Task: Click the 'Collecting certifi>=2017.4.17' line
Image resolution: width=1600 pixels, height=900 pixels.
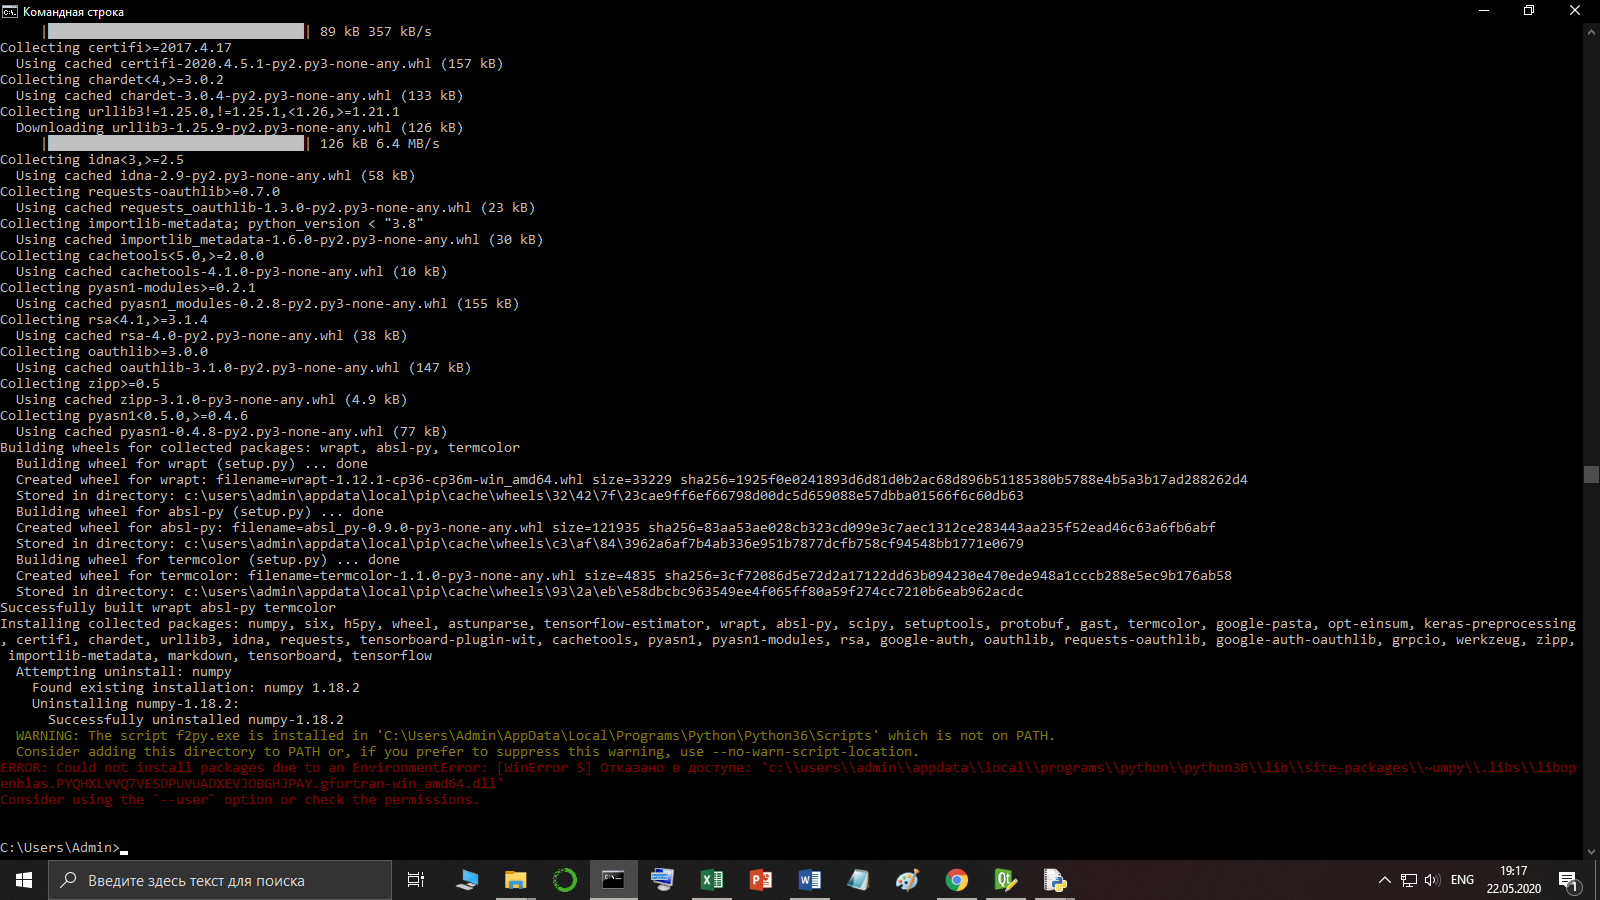Action: pos(116,48)
